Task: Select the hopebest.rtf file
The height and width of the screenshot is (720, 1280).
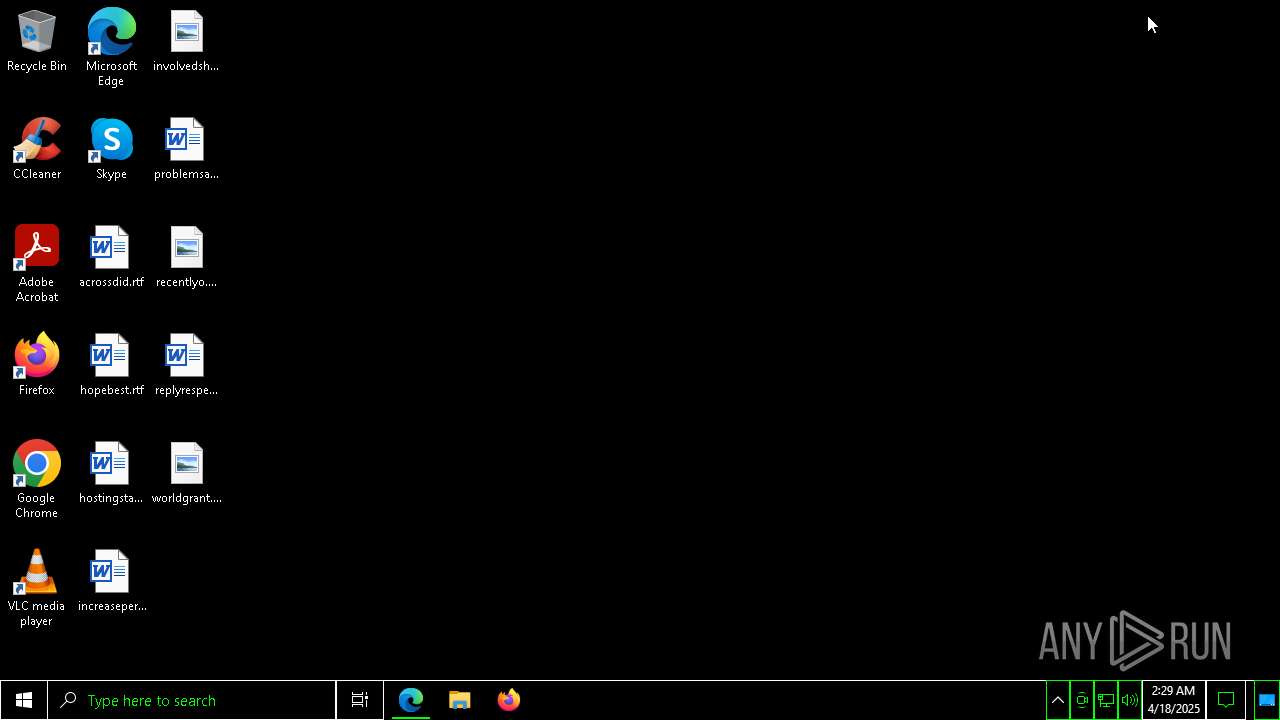Action: 111,366
